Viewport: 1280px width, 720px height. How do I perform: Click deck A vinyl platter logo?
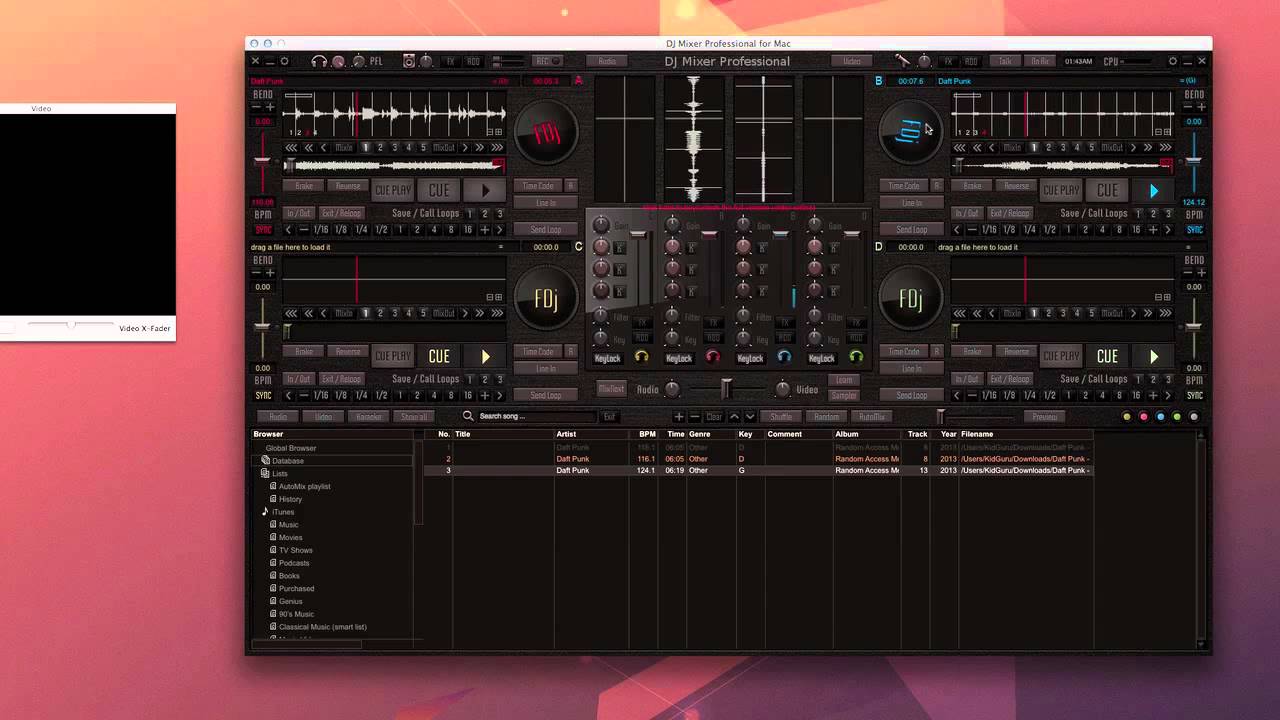546,133
